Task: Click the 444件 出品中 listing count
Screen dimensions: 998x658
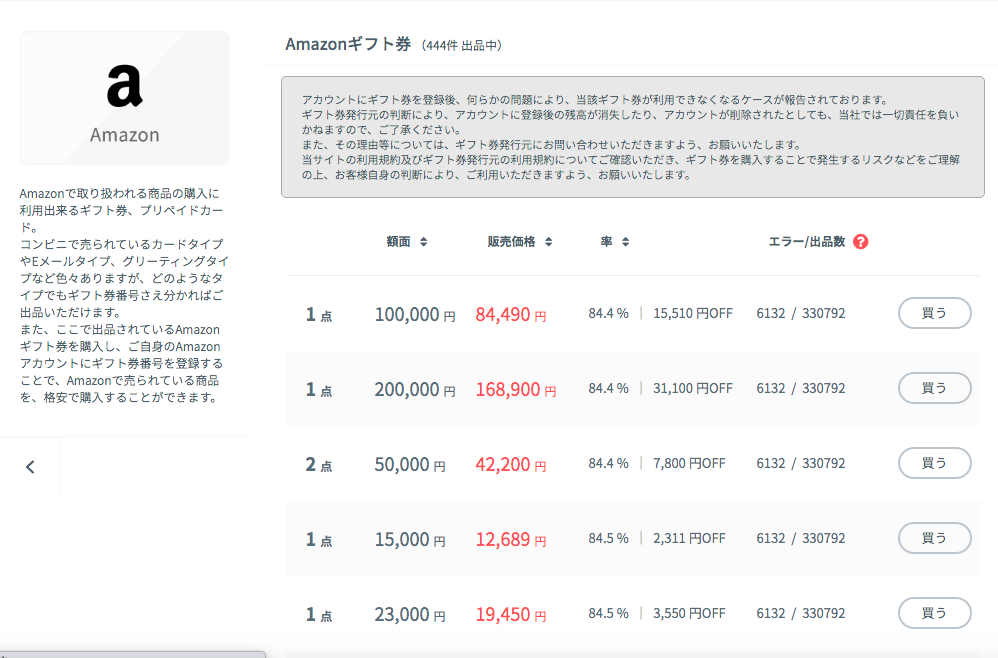Action: [462, 46]
